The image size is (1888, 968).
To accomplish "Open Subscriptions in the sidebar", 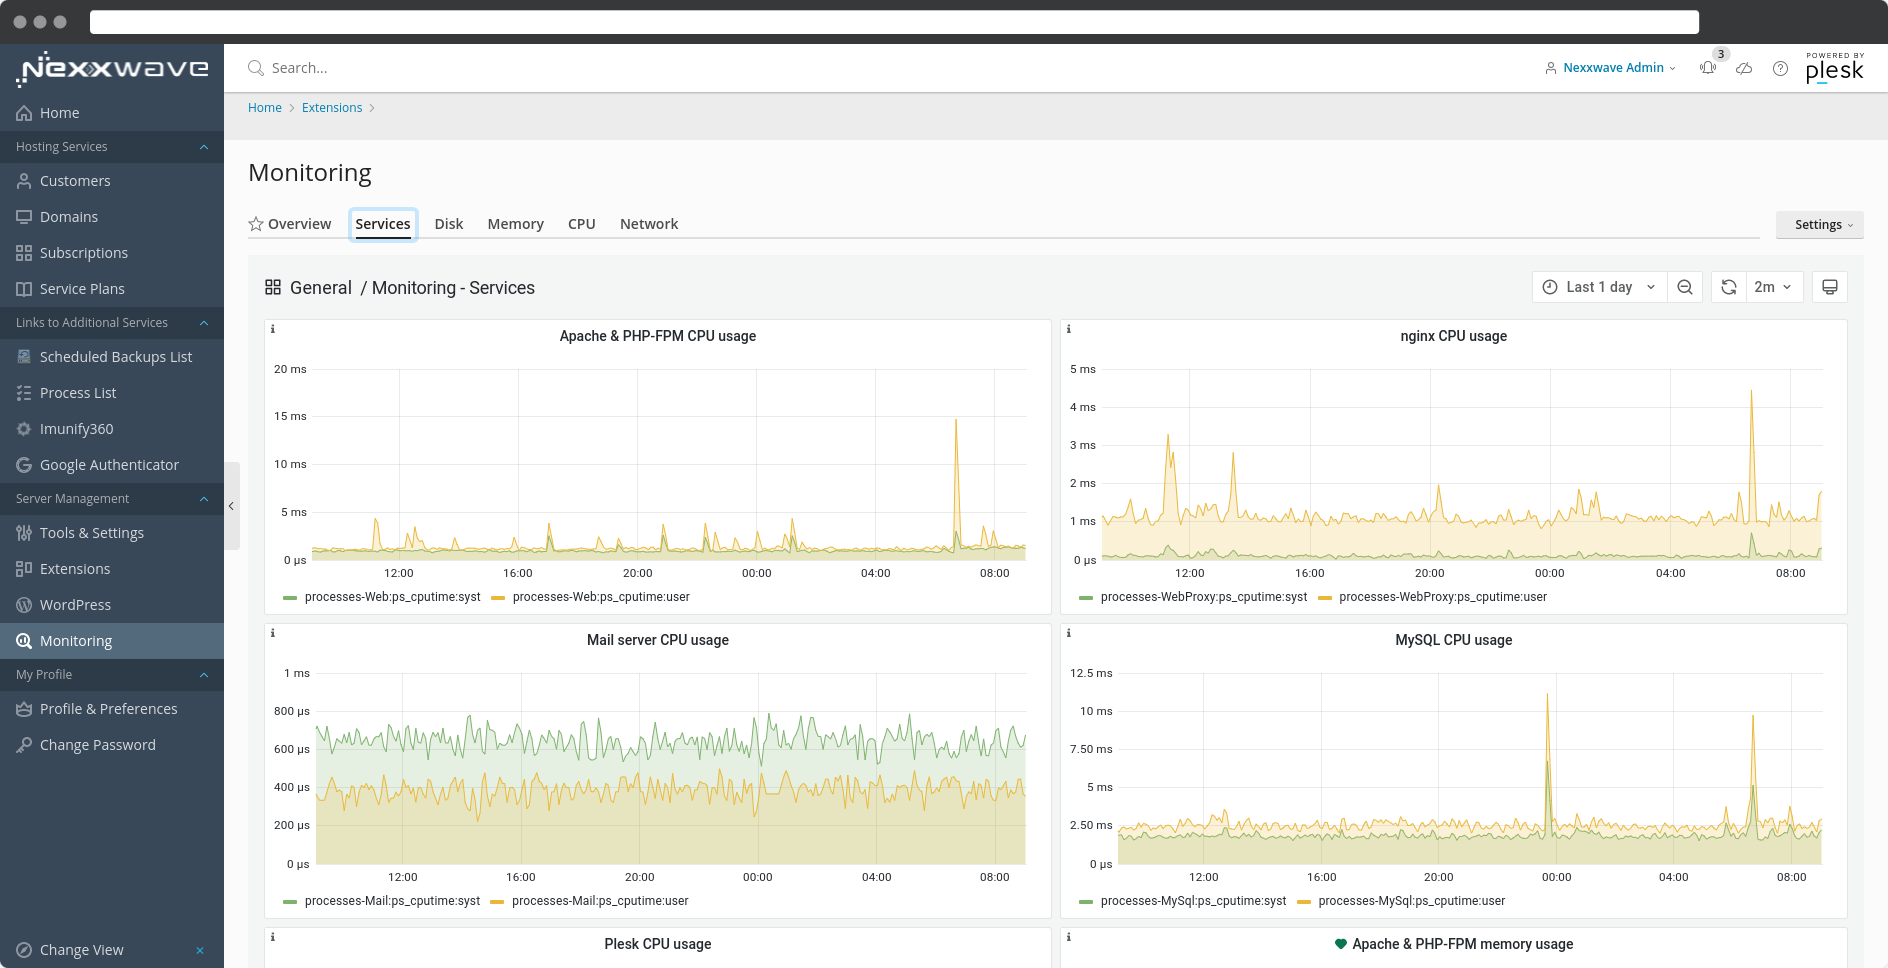I will 112,253.
